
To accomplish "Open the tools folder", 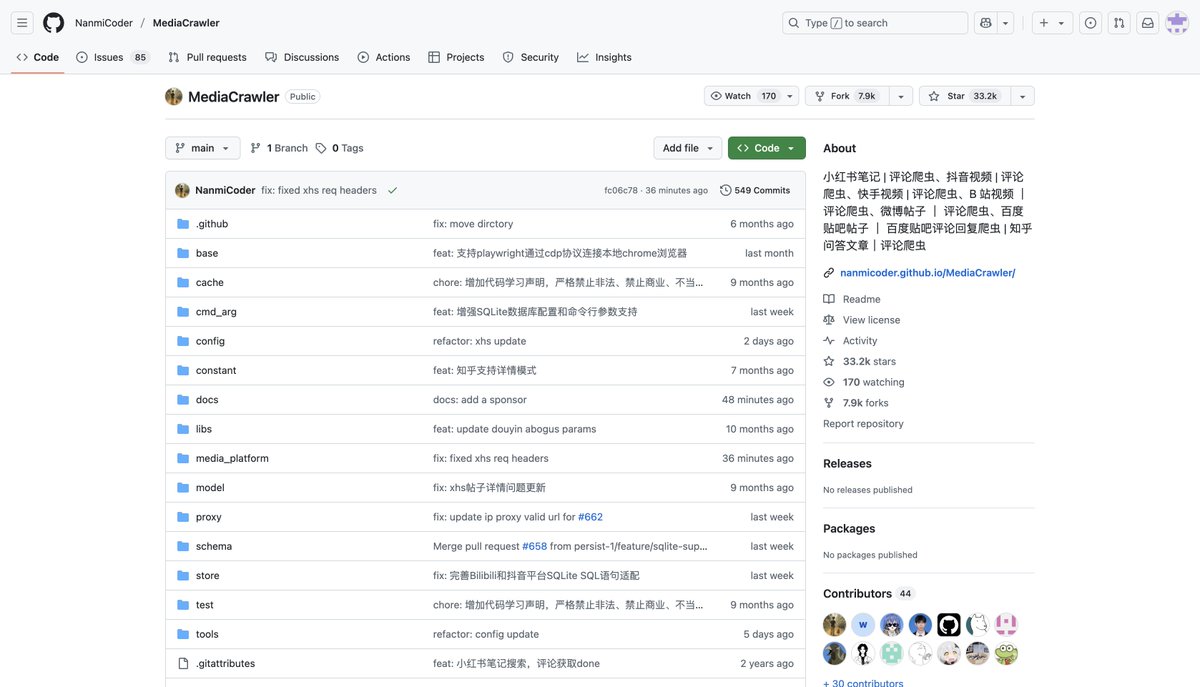I will (207, 634).
